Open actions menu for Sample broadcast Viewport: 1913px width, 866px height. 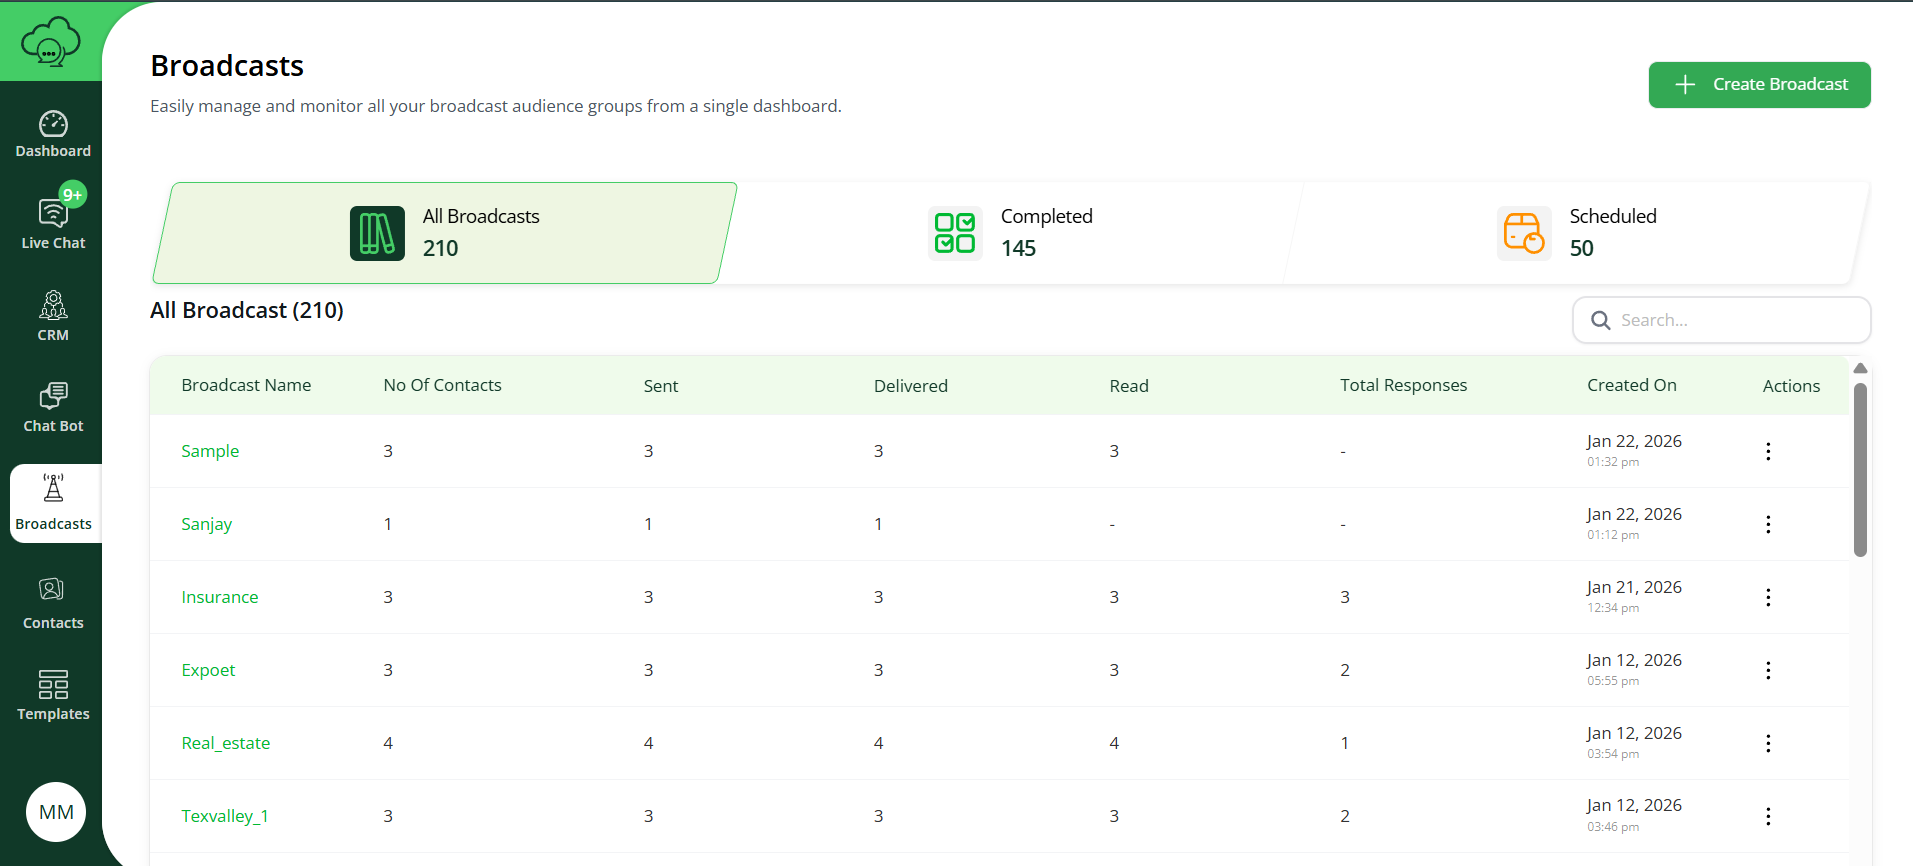click(x=1768, y=451)
